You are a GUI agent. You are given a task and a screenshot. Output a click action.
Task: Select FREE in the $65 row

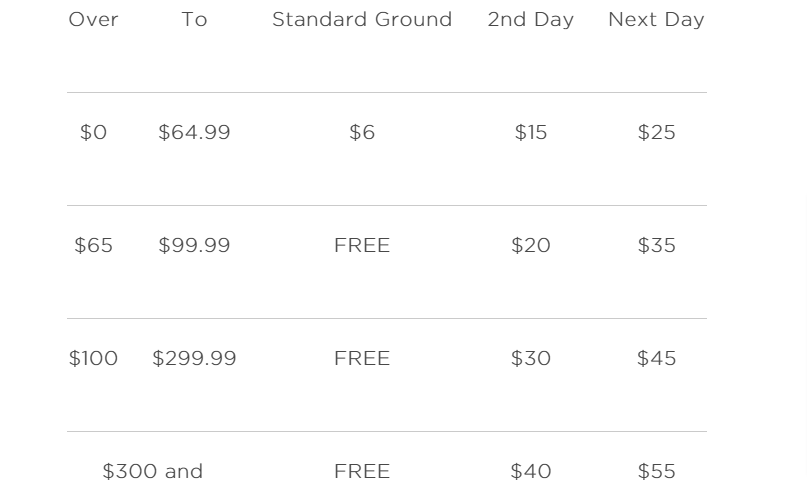pos(362,245)
